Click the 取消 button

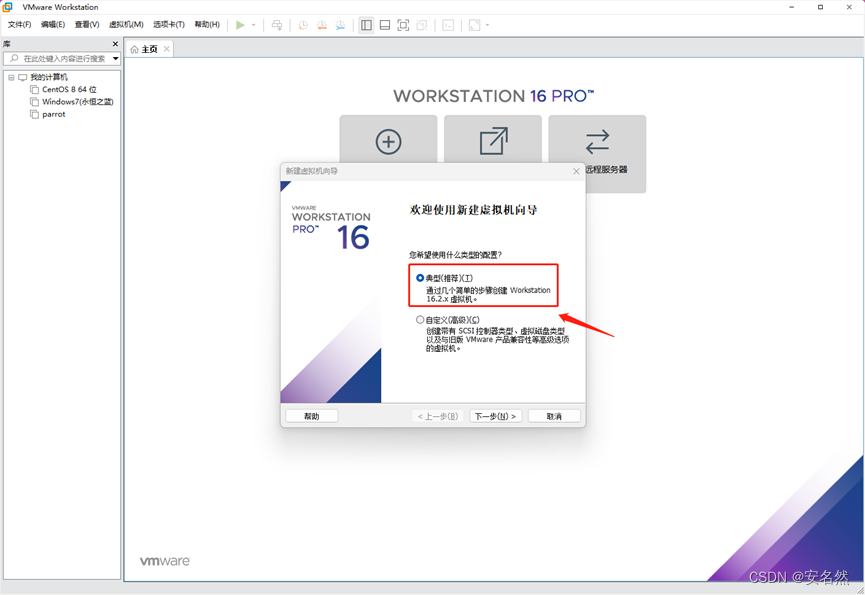pyautogui.click(x=554, y=416)
